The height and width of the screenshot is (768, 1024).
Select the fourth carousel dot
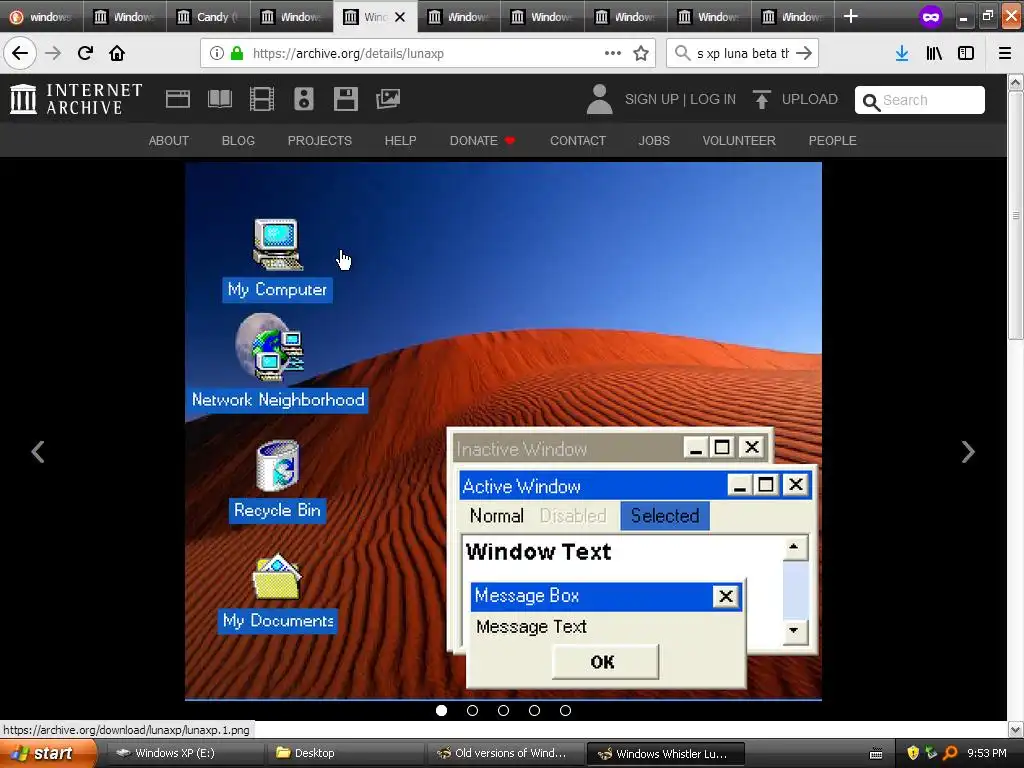pyautogui.click(x=534, y=711)
